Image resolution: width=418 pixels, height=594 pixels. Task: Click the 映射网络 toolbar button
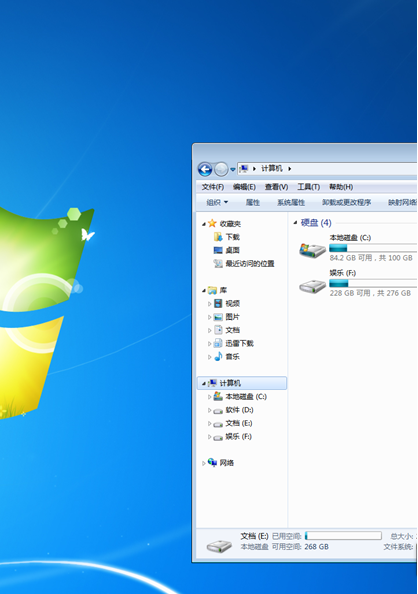[402, 202]
